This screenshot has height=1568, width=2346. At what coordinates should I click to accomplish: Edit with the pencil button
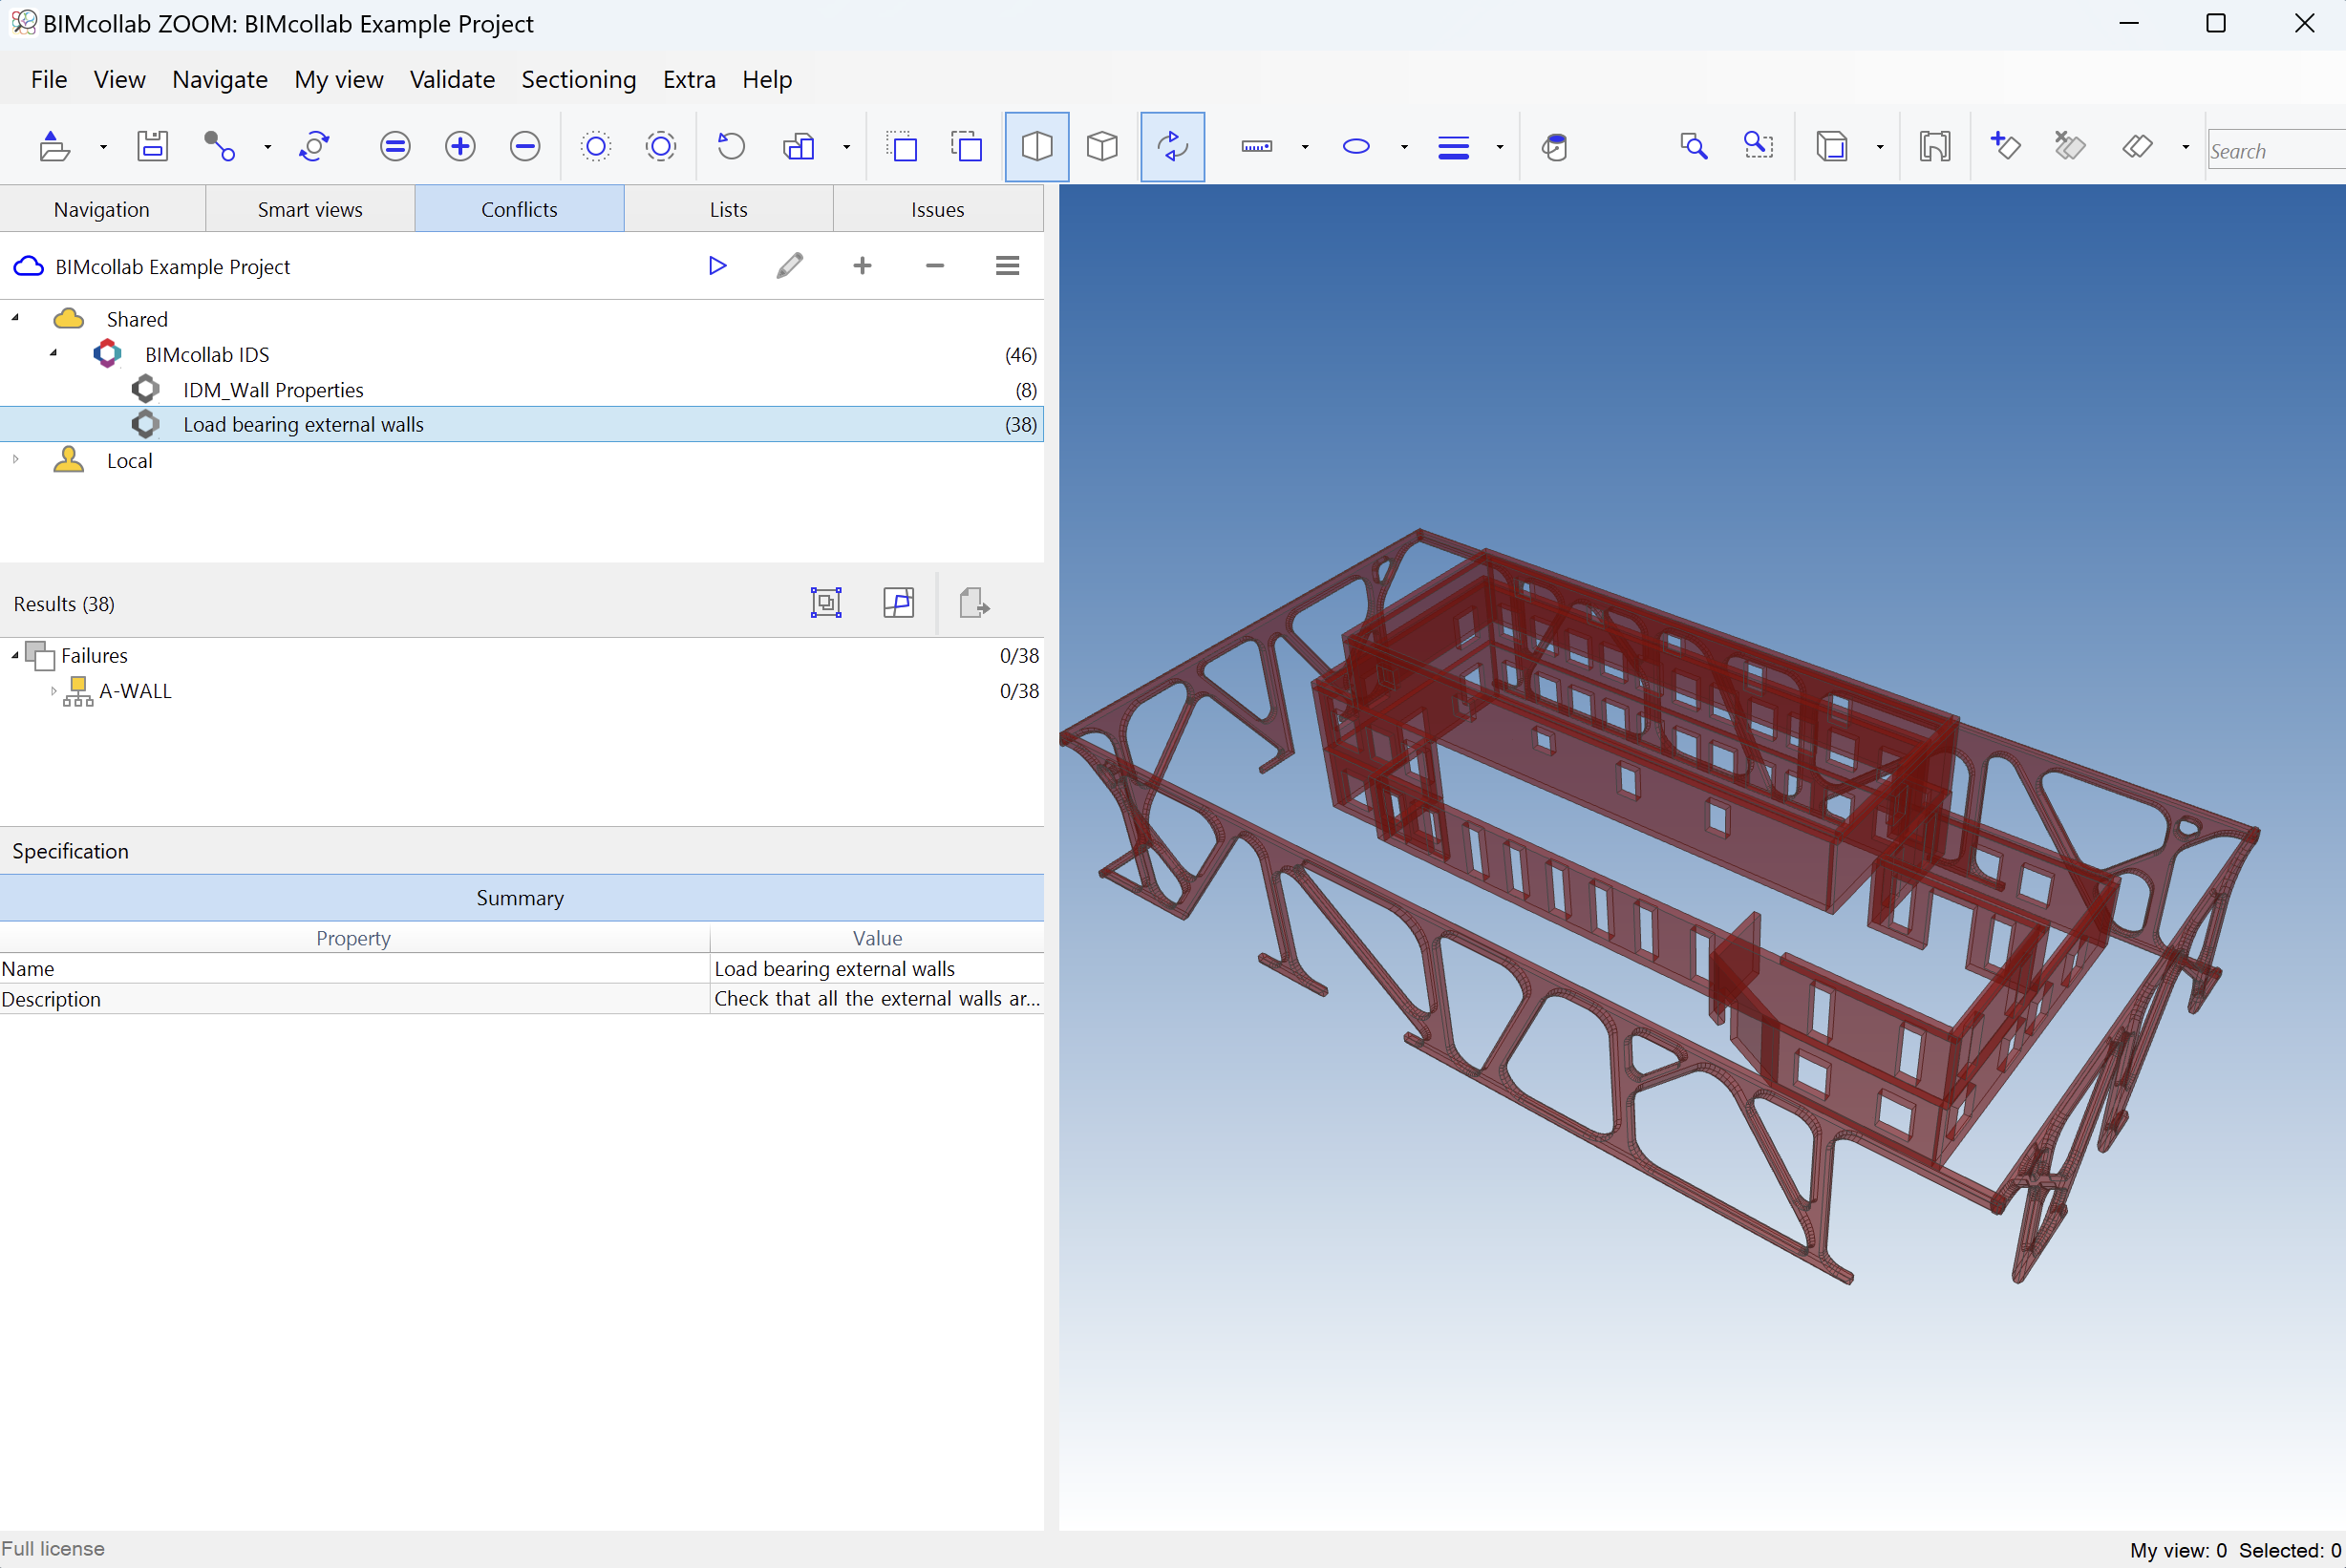point(790,266)
